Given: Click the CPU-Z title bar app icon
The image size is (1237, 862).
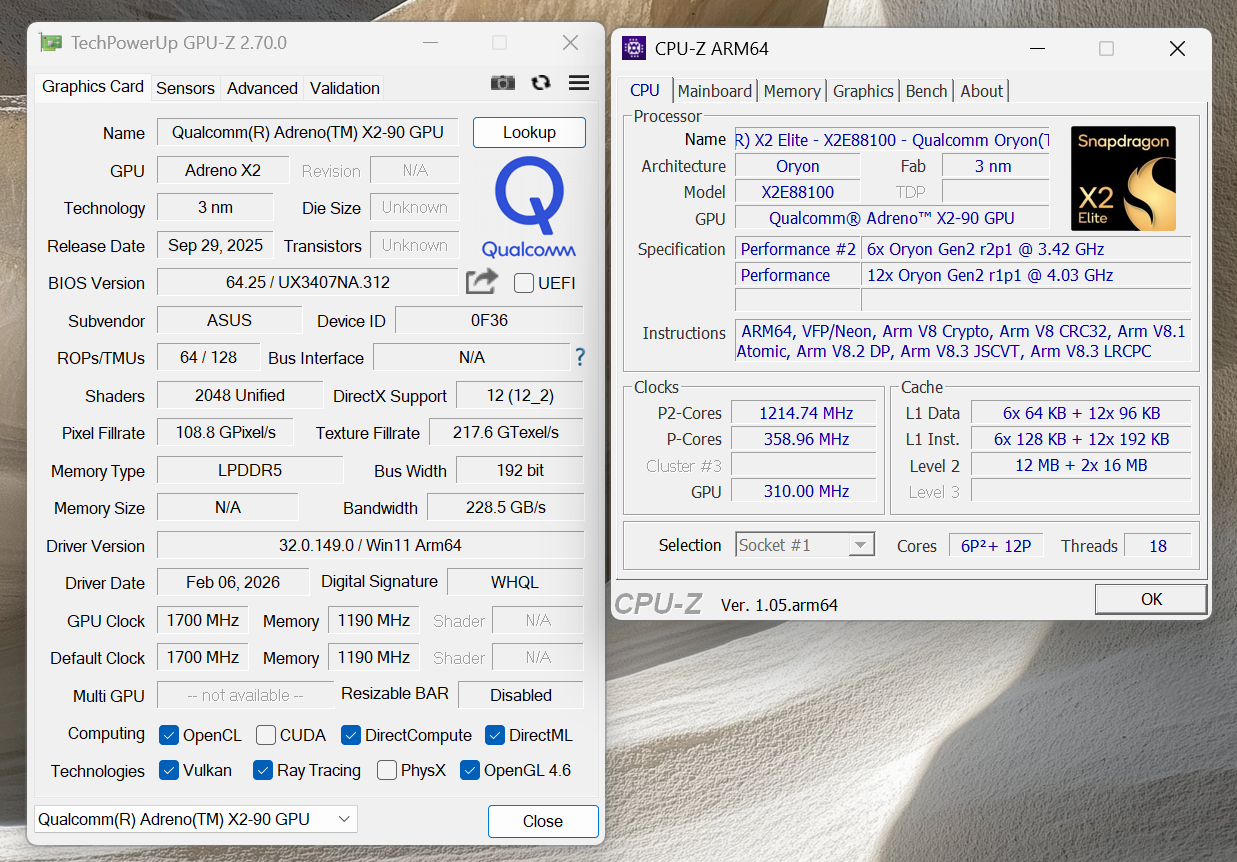Looking at the screenshot, I should click(x=634, y=48).
